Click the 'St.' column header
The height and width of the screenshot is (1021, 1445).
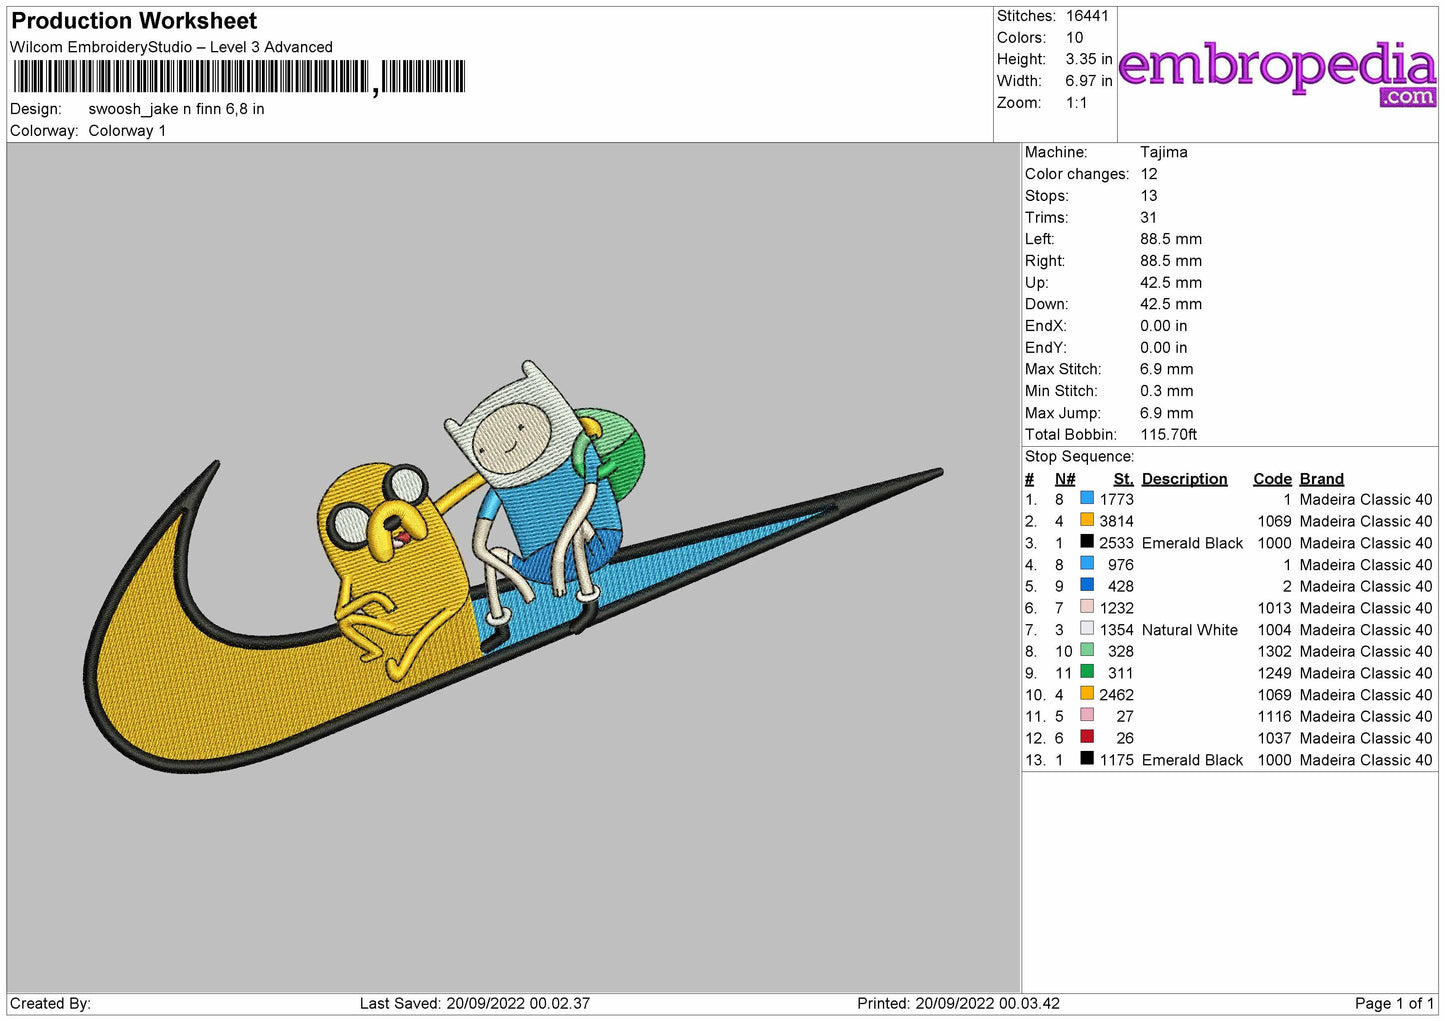click(1124, 479)
